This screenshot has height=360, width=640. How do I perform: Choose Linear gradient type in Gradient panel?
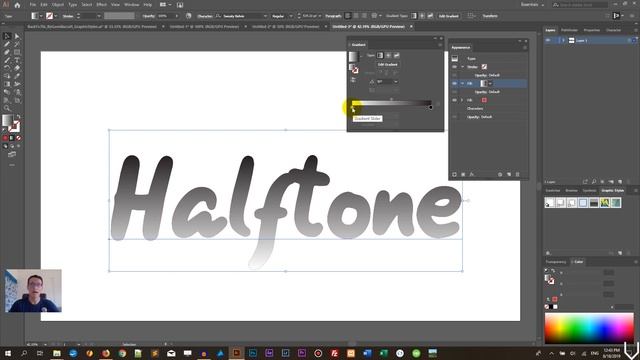click(380, 55)
